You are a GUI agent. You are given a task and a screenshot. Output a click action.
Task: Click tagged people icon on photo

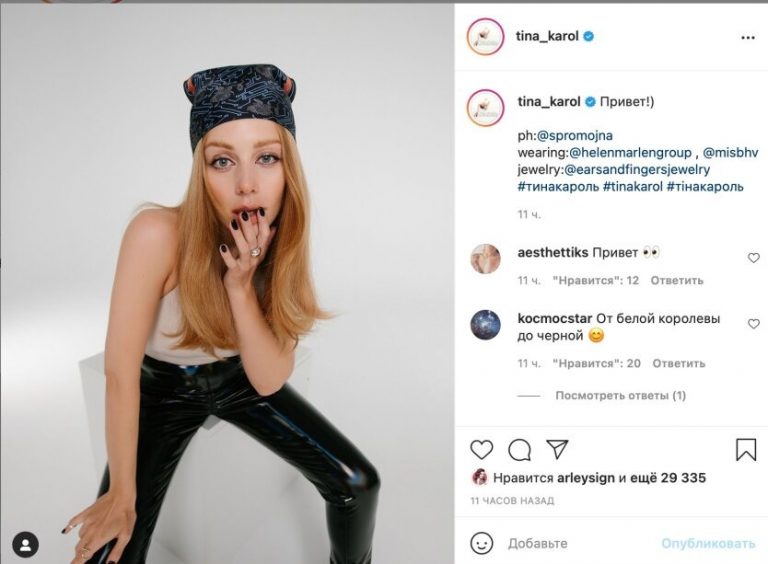[25, 544]
